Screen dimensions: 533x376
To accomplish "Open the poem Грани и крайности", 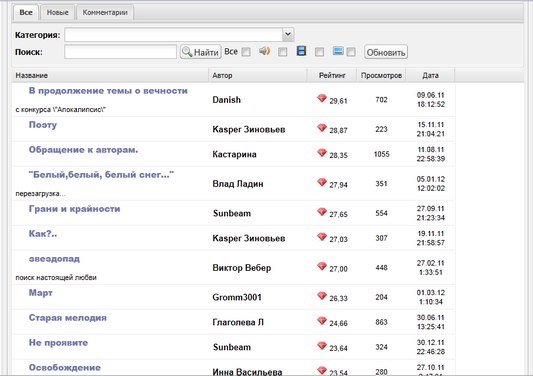I will pos(74,209).
